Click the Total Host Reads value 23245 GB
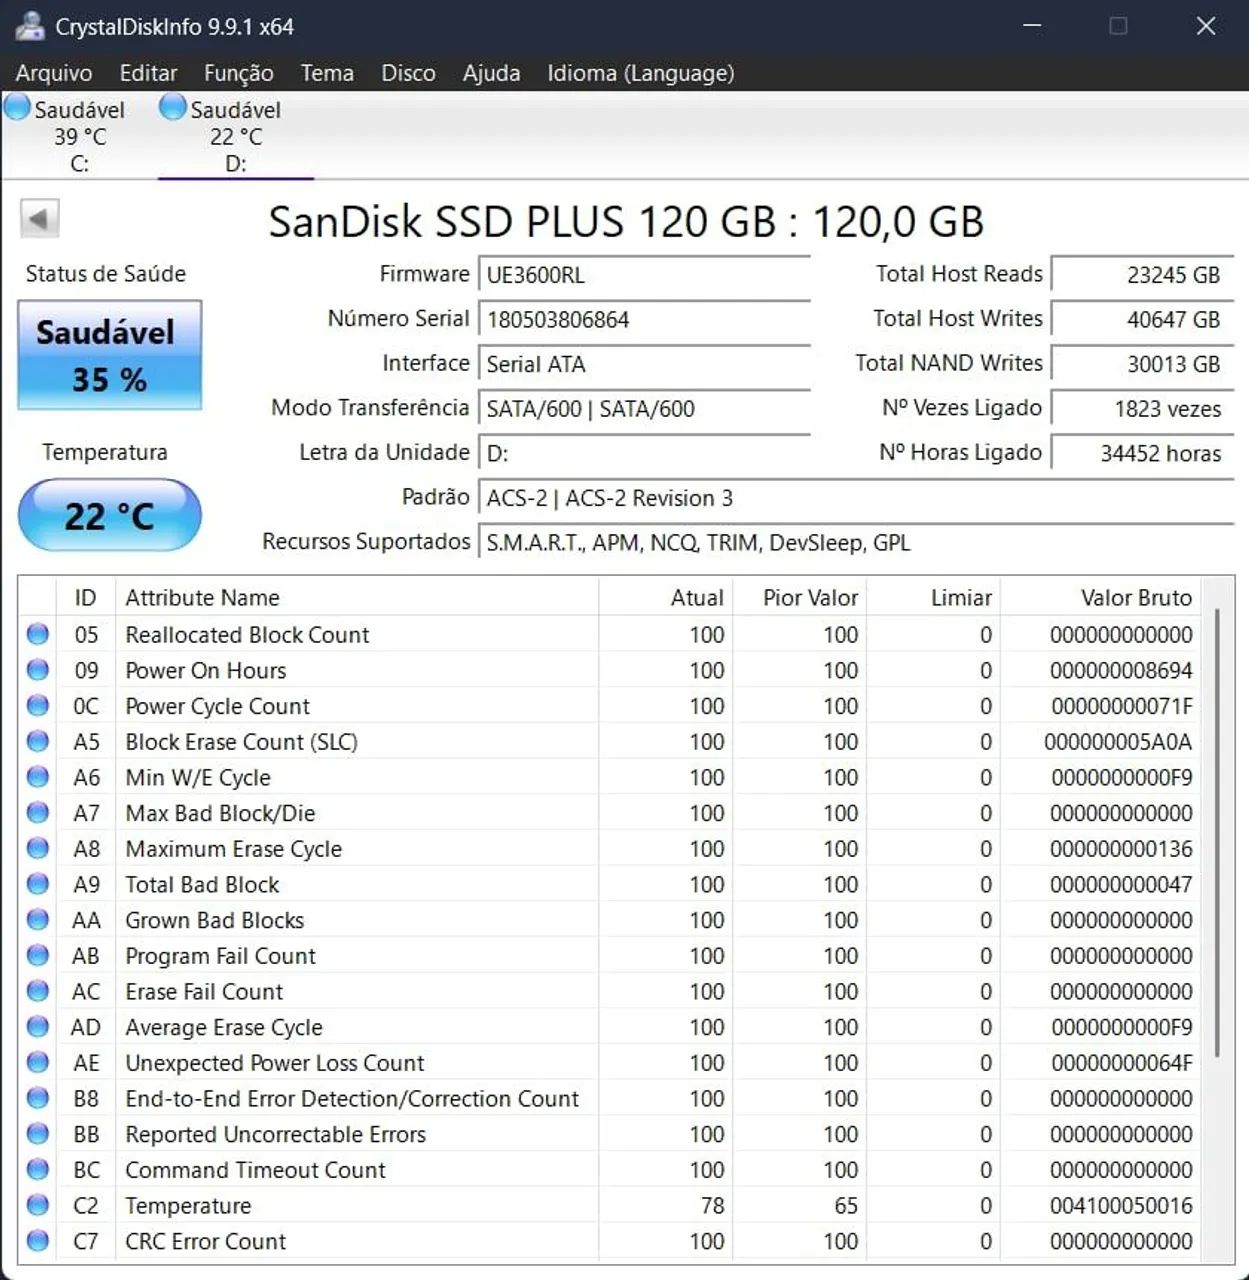1249x1280 pixels. tap(1143, 275)
